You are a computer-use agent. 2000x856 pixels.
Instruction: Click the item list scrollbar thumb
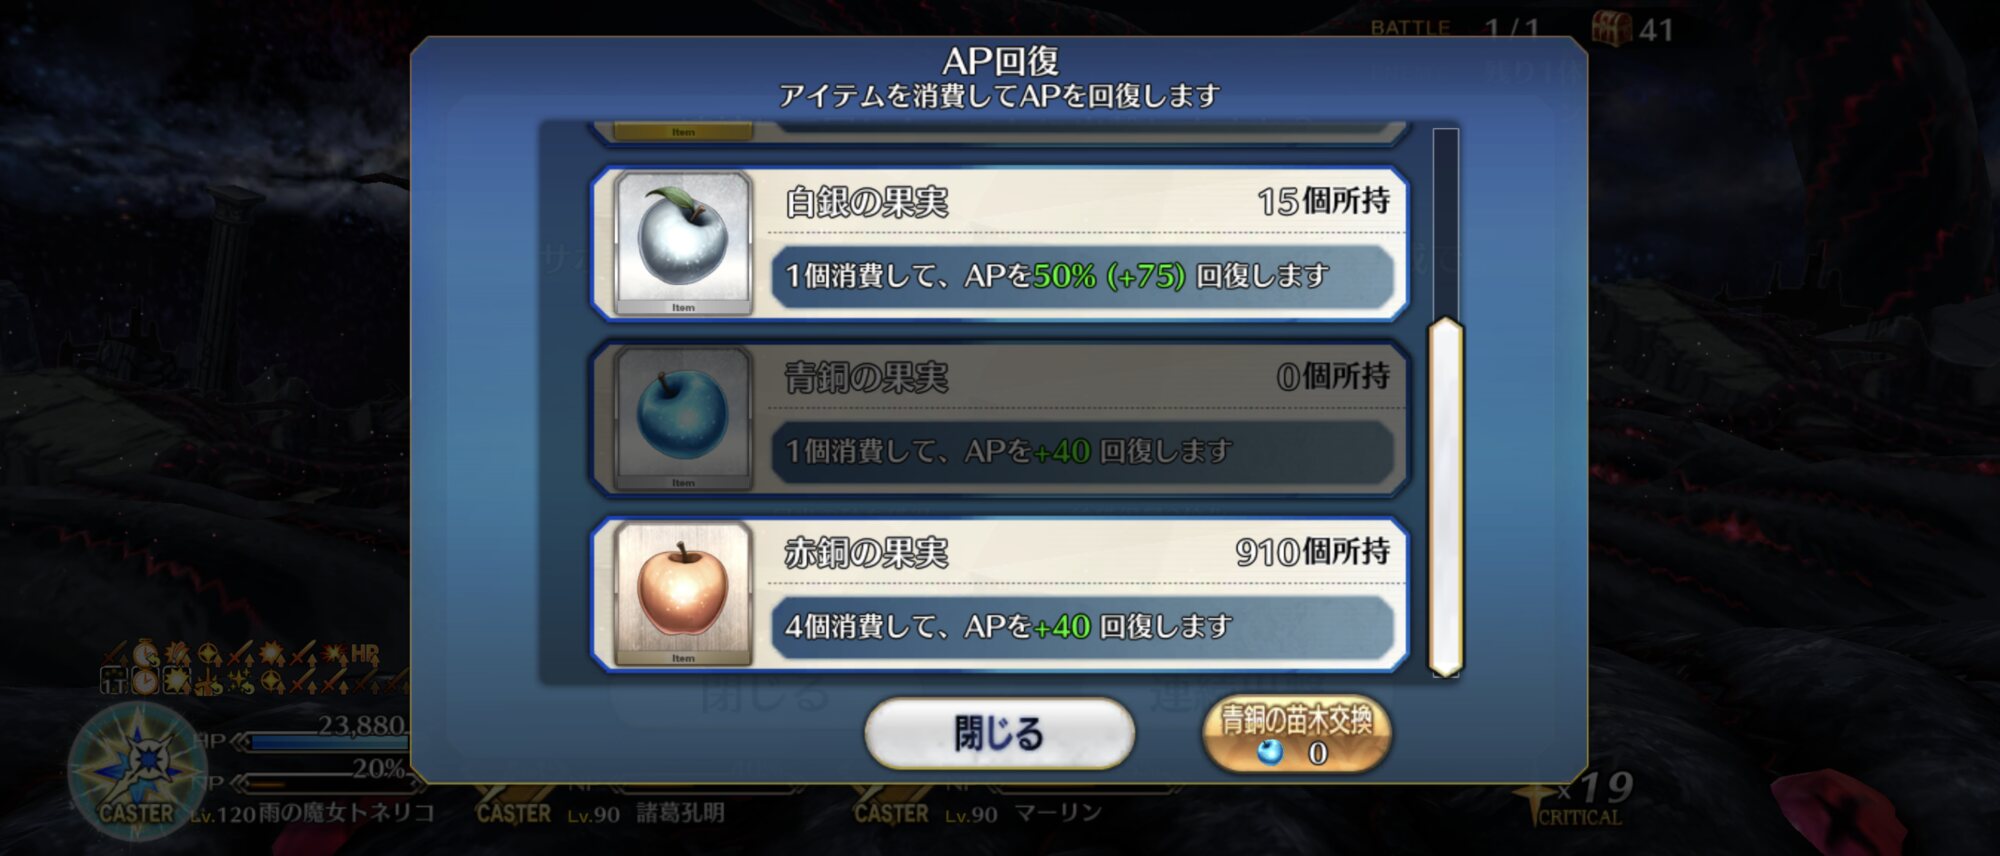(x=1445, y=496)
